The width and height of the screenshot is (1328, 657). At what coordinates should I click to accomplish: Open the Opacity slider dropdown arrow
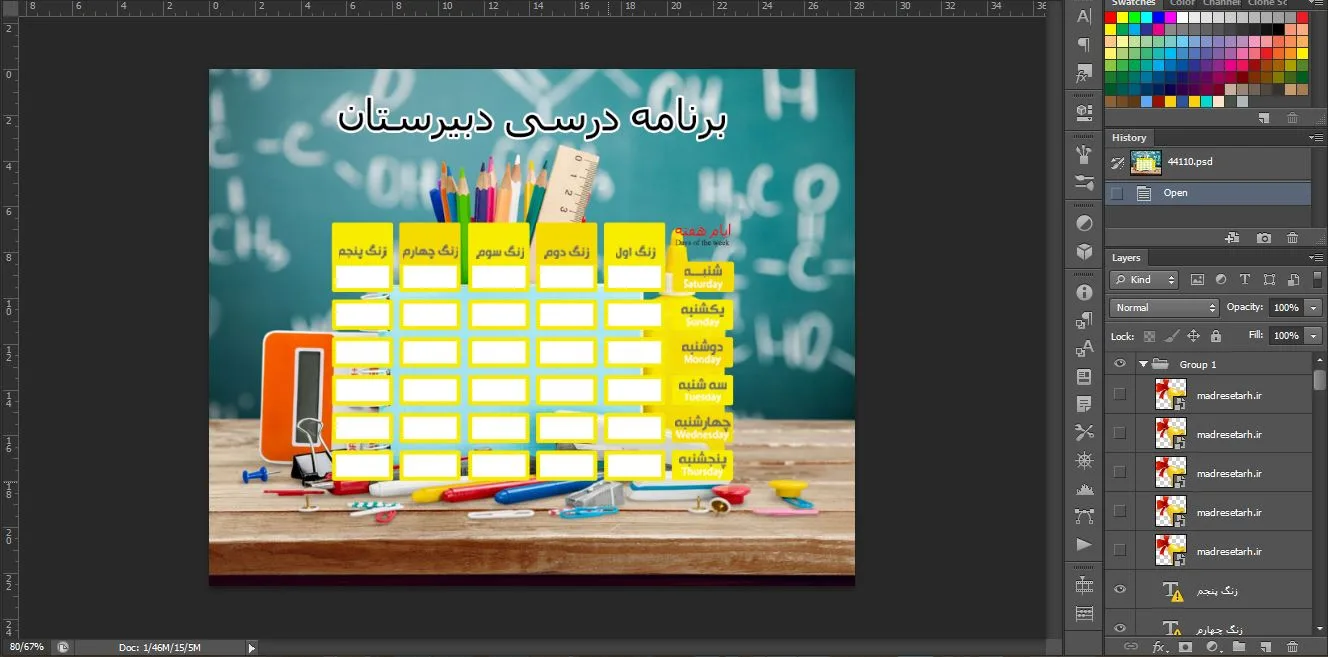point(1314,308)
